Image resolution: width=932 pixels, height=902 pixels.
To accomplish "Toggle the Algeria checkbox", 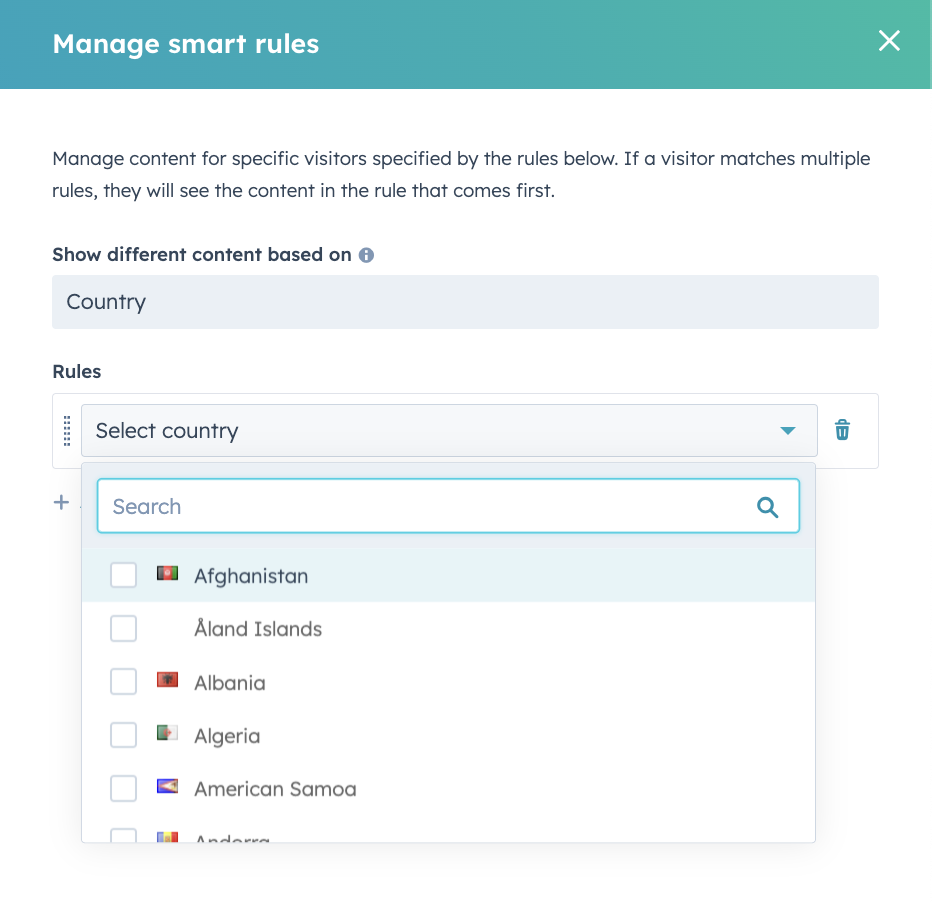I will [x=123, y=735].
